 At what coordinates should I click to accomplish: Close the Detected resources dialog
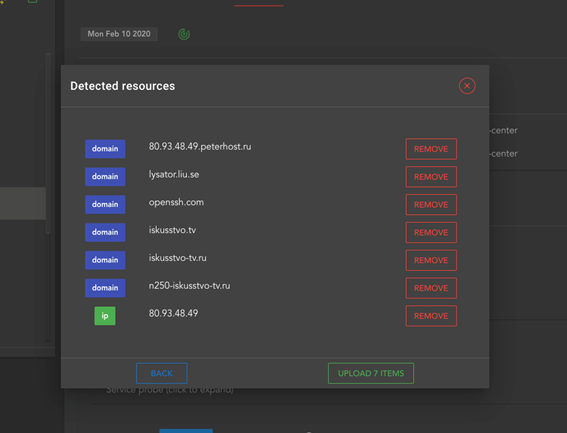(467, 86)
